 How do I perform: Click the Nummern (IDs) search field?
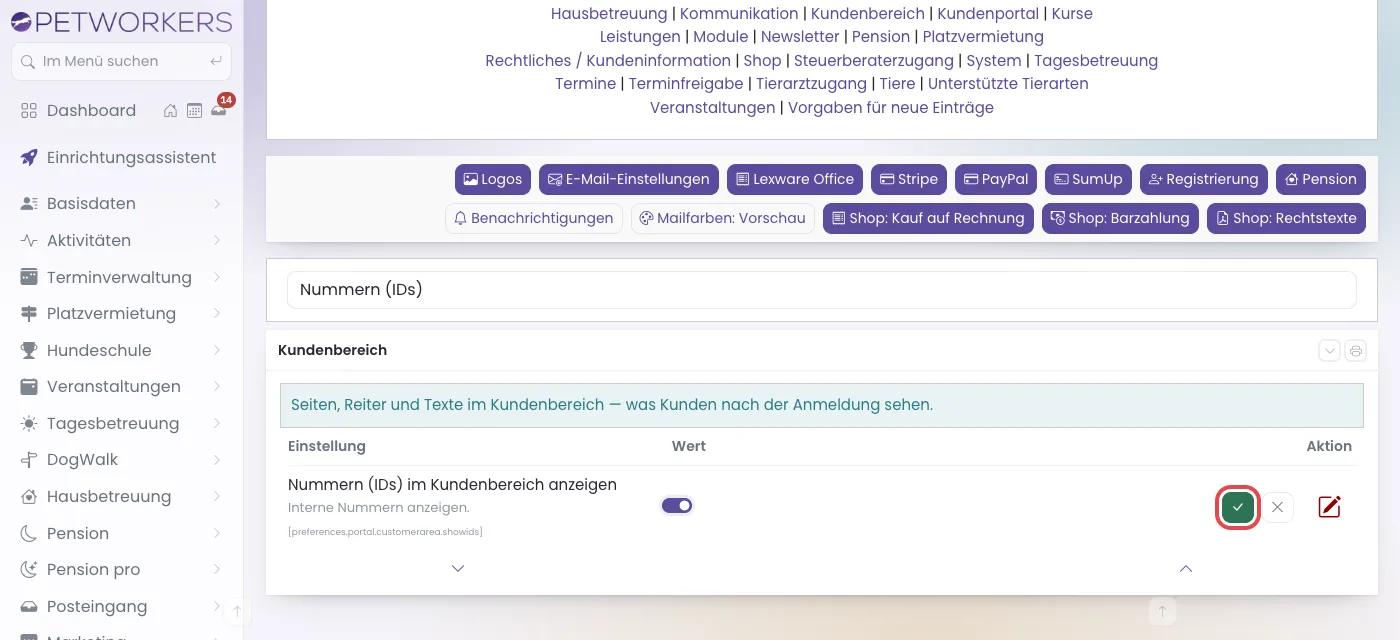pos(822,289)
